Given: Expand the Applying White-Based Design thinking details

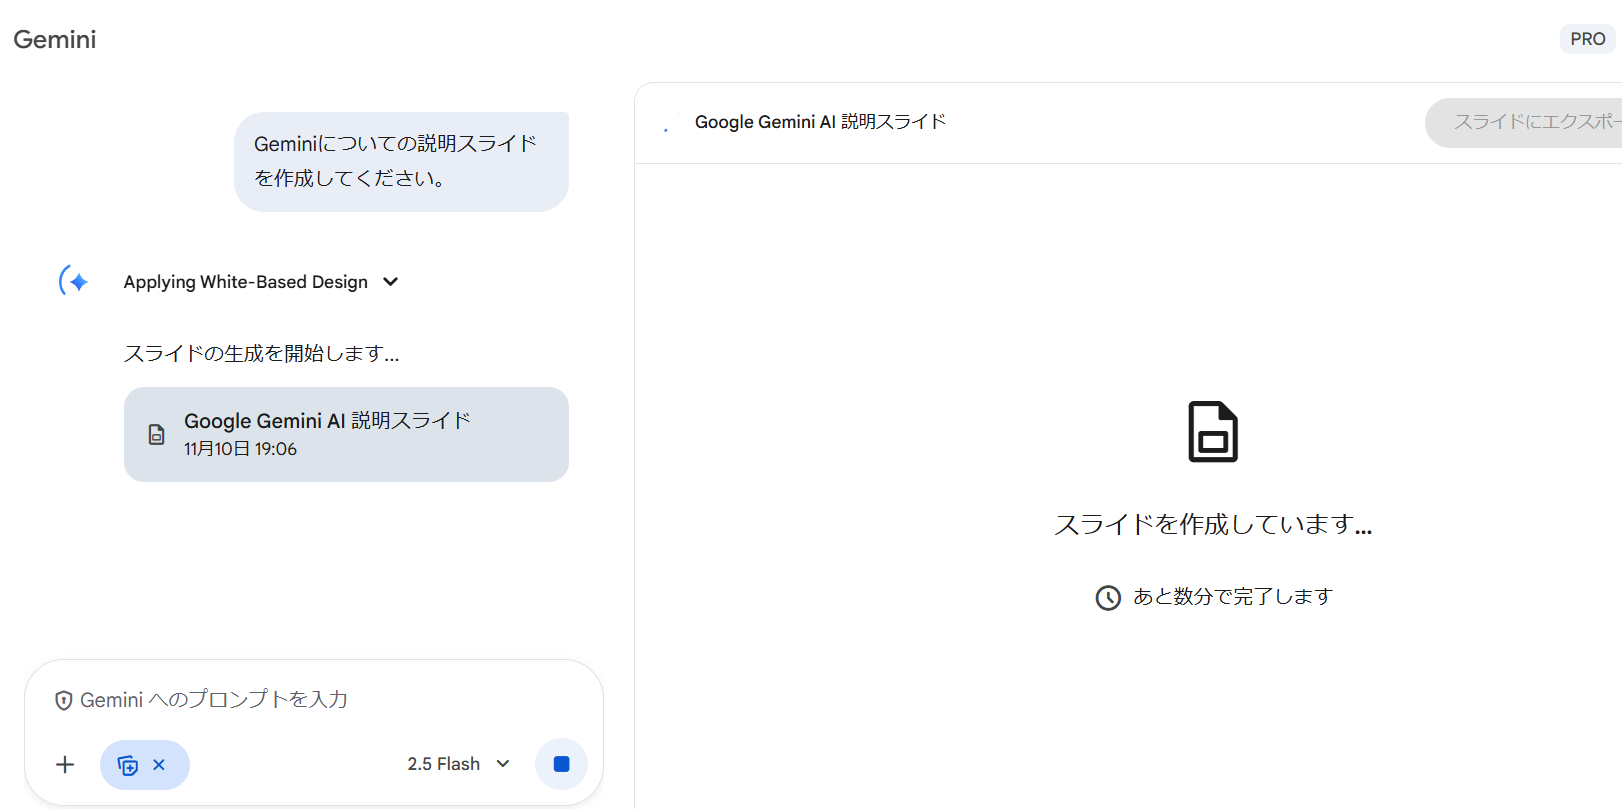Looking at the screenshot, I should coord(391,282).
